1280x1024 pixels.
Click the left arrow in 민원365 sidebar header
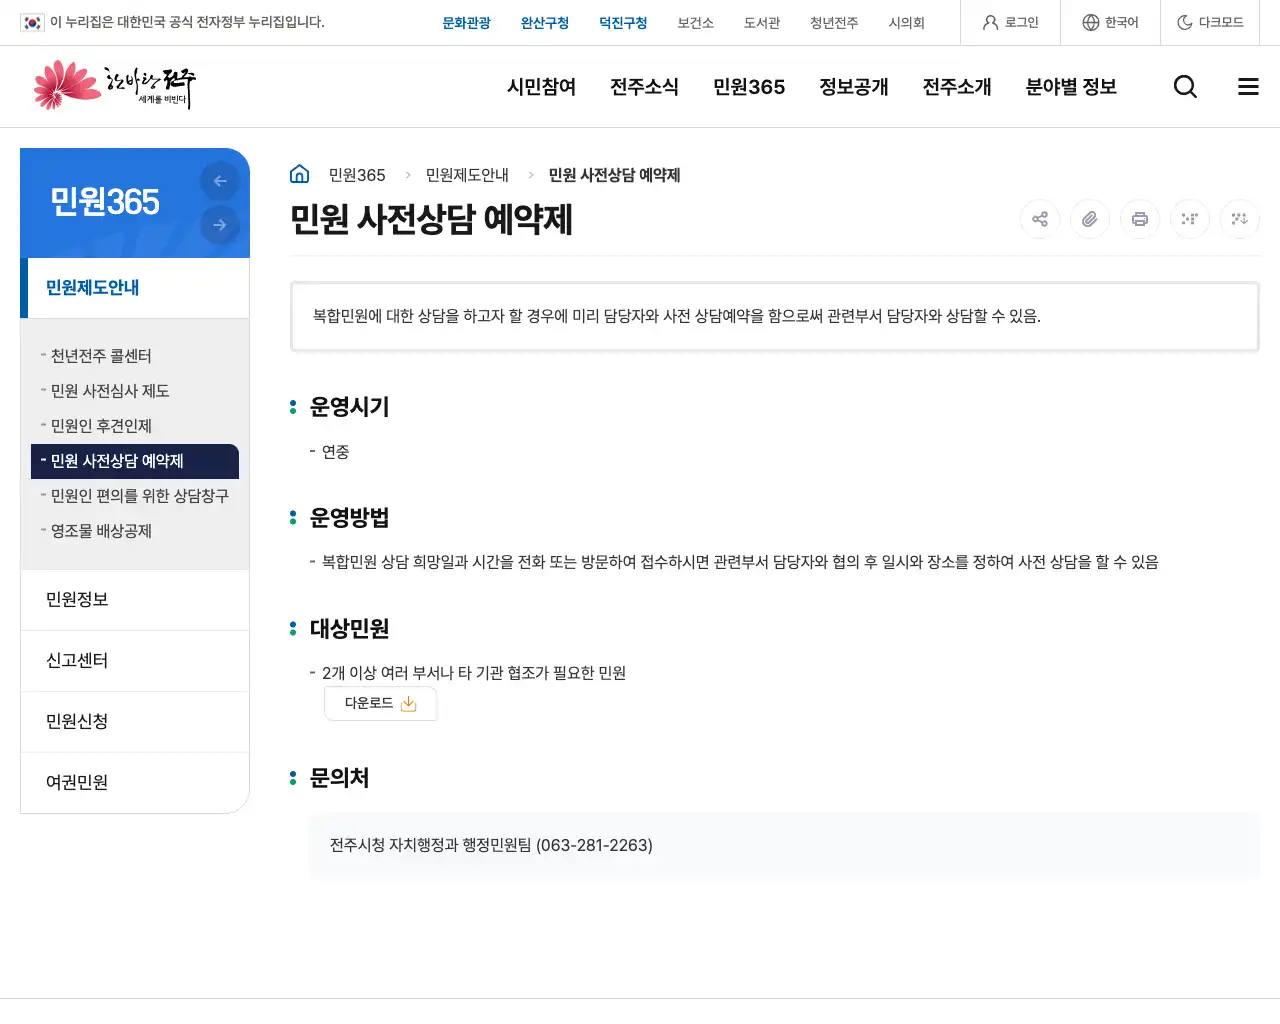point(220,181)
